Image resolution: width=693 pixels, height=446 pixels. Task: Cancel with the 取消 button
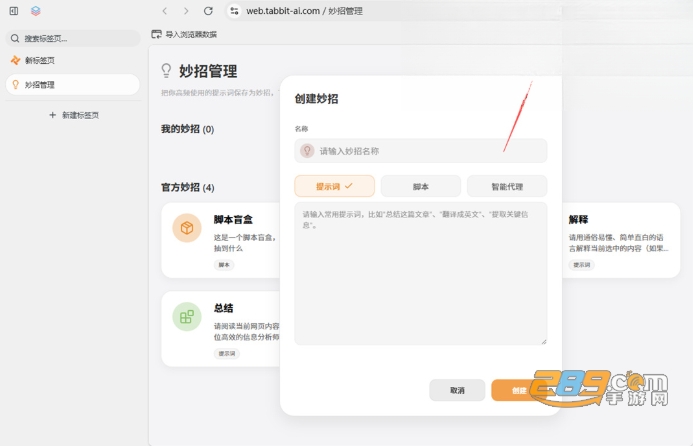point(457,390)
